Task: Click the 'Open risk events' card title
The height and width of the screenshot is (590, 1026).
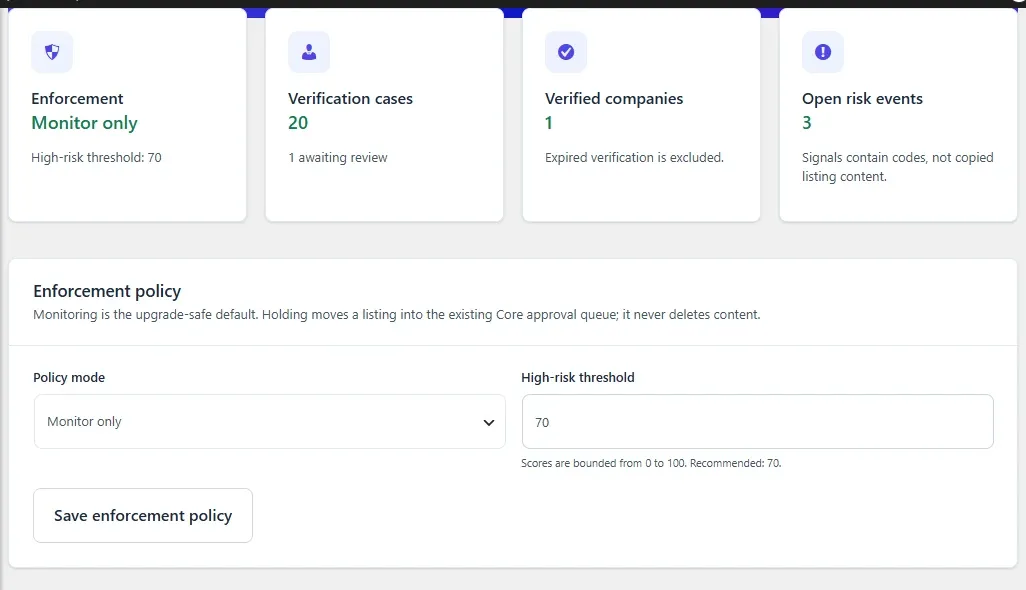Action: click(862, 99)
